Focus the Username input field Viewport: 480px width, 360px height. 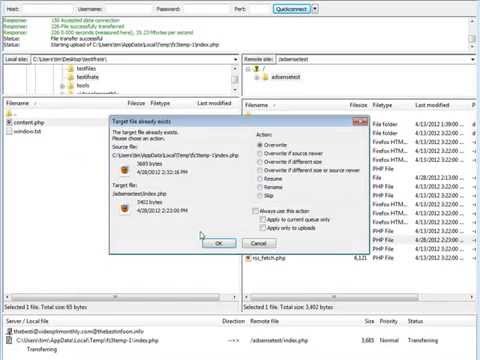click(x=128, y=9)
